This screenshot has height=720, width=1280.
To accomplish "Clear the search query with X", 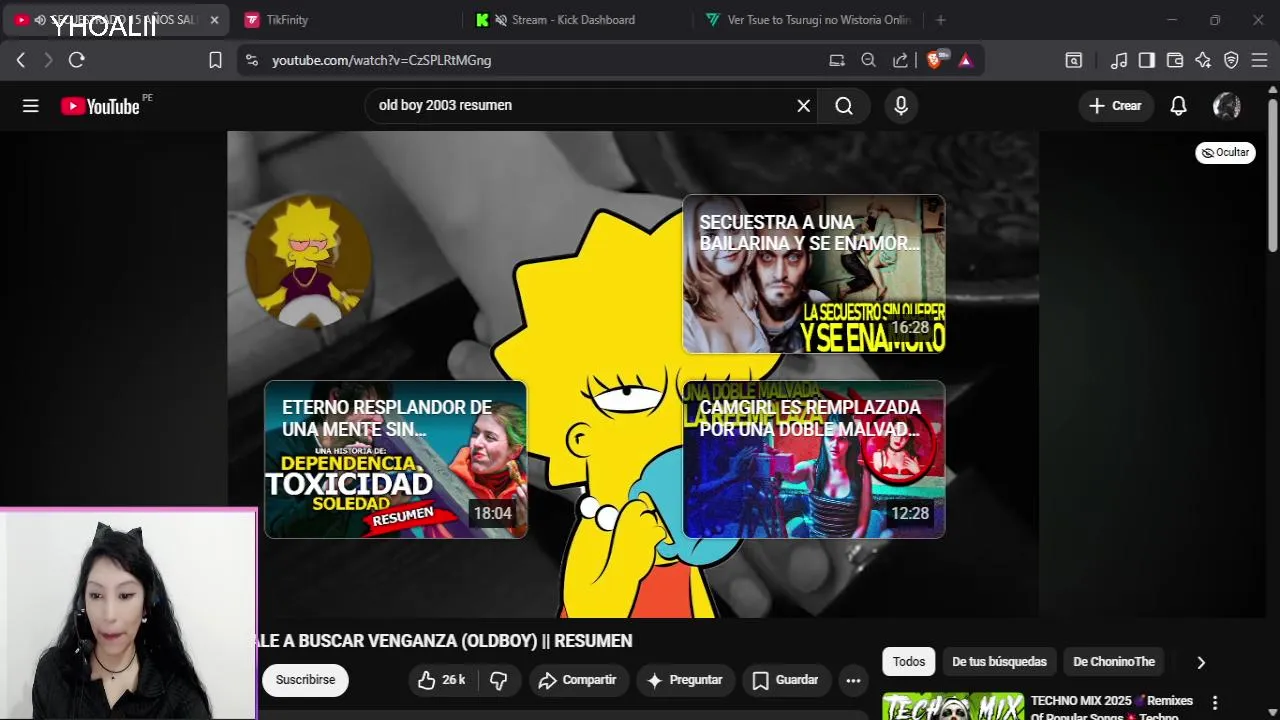I will coord(803,105).
